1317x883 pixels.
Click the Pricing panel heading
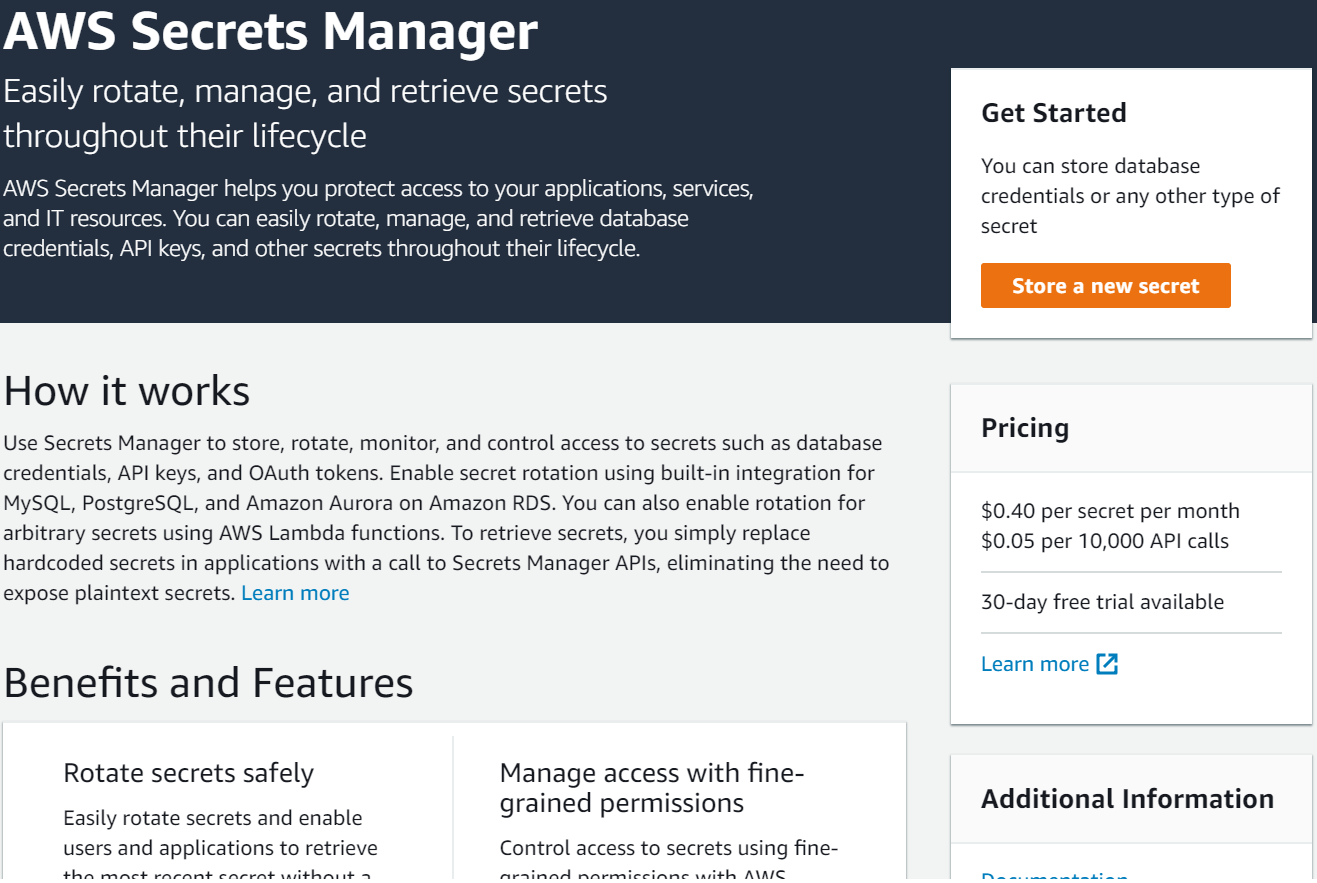[x=1025, y=428]
